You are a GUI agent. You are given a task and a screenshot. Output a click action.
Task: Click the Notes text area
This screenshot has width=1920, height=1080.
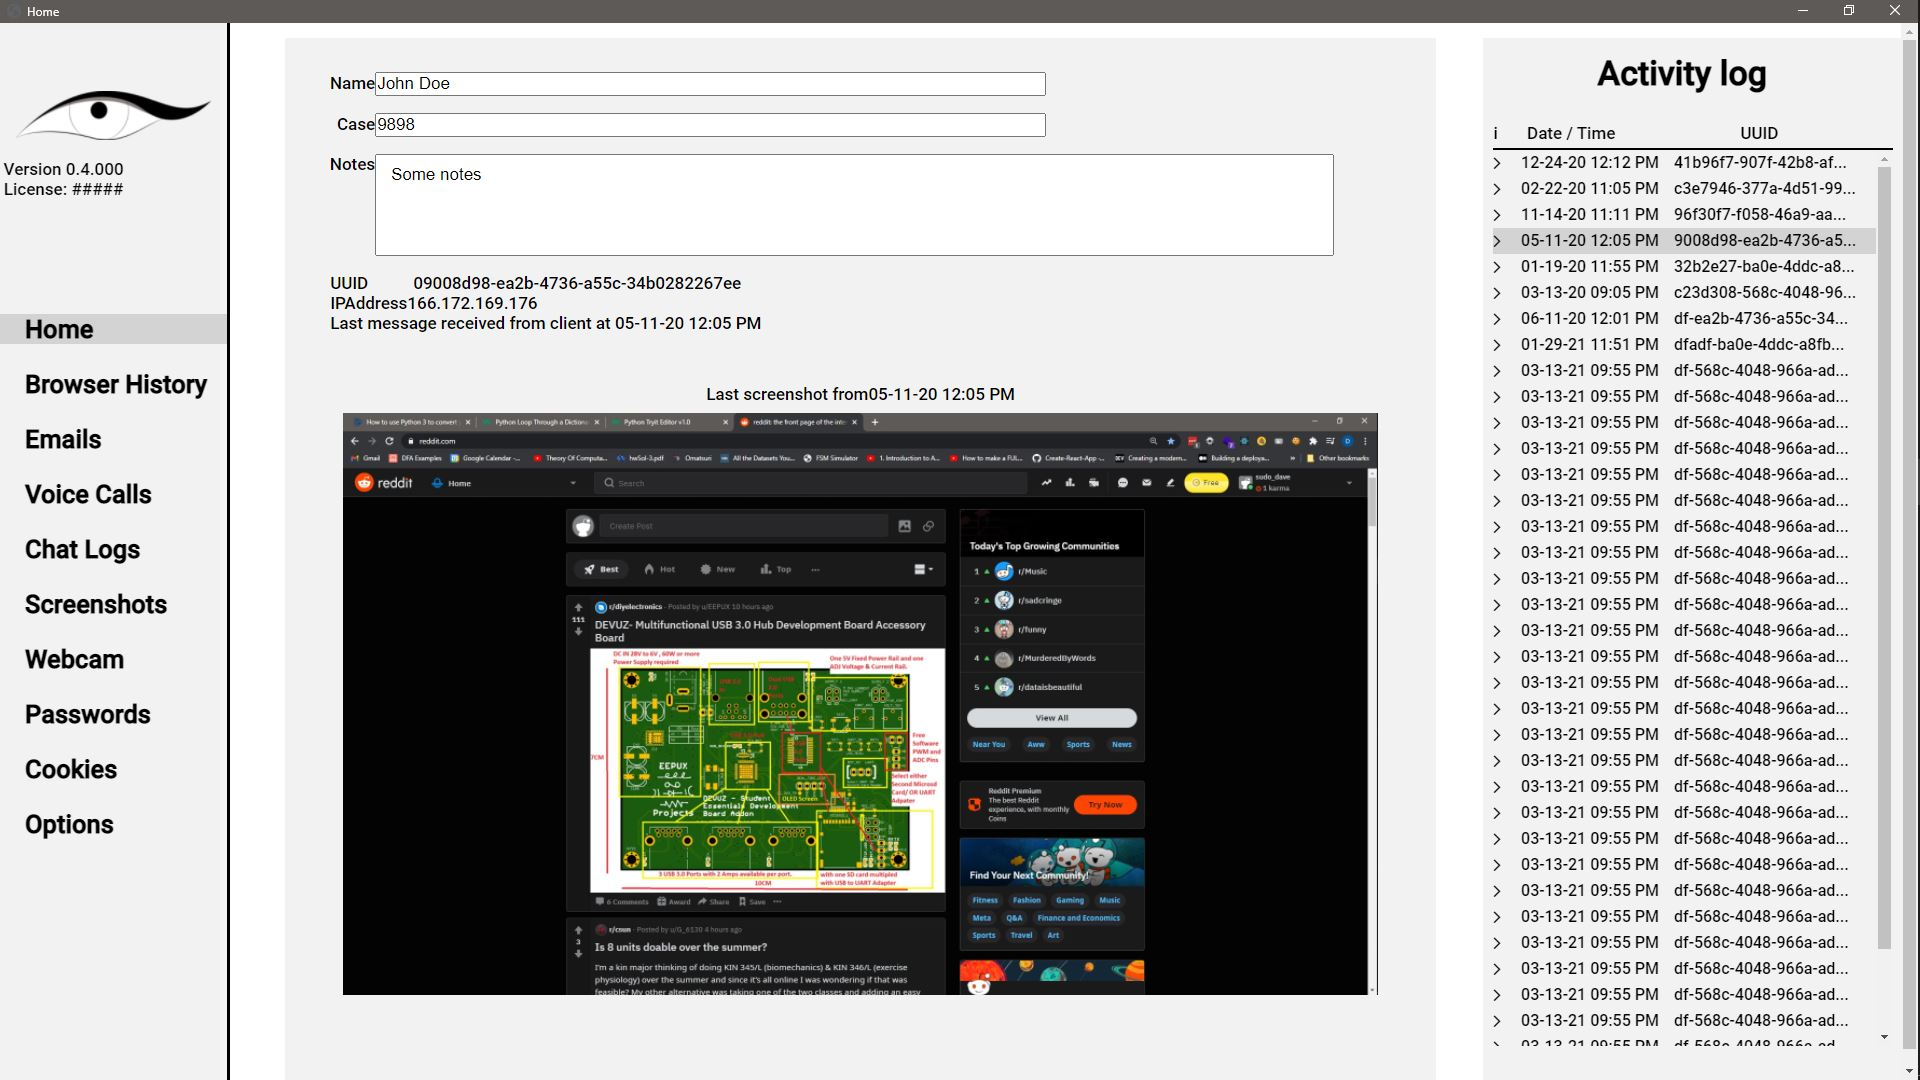pyautogui.click(x=854, y=205)
